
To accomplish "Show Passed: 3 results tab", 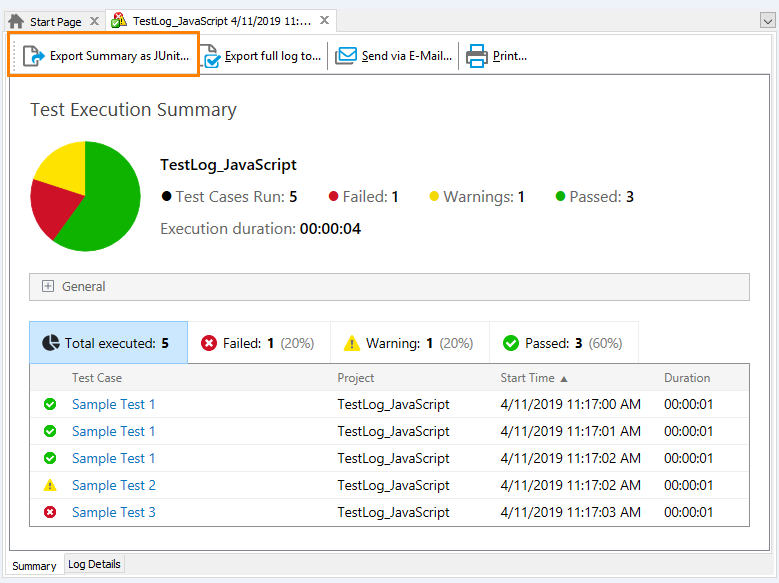I will tap(563, 343).
